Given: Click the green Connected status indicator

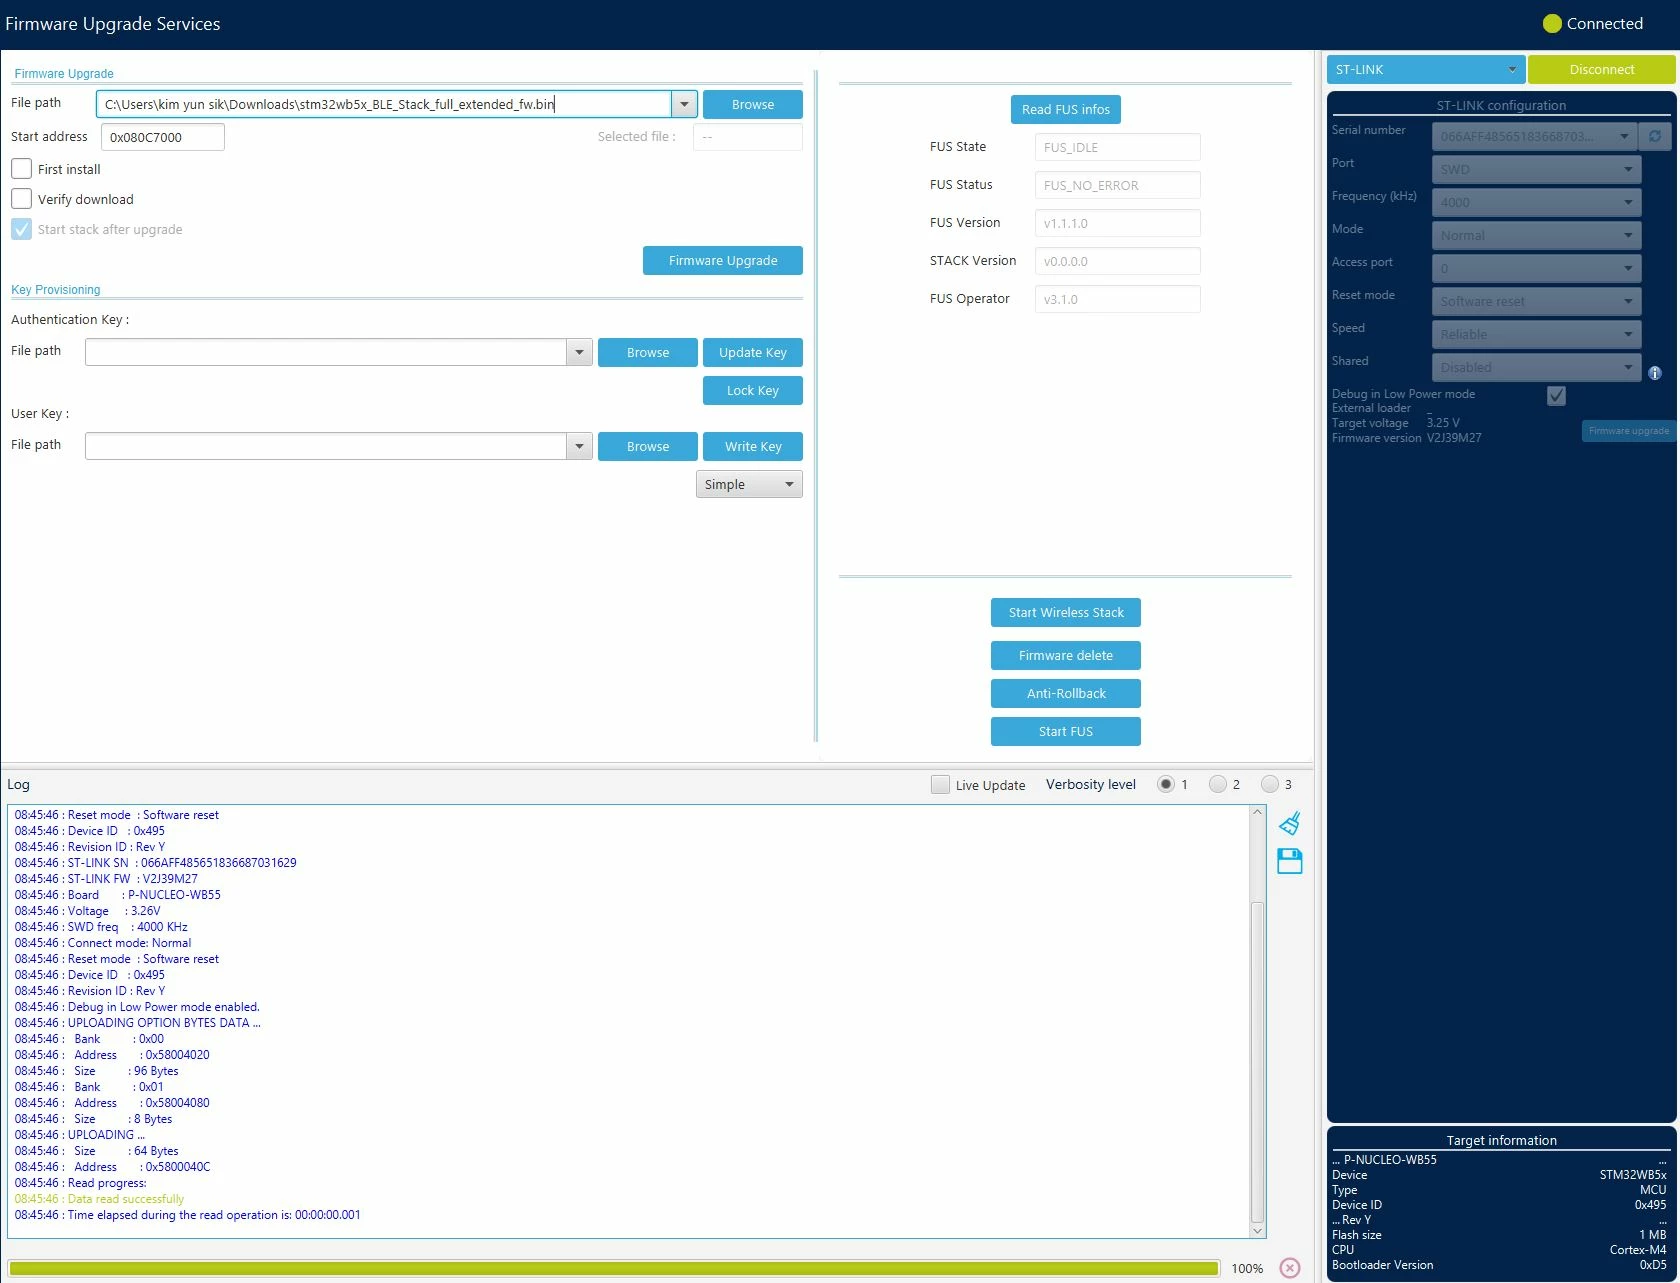Looking at the screenshot, I should pyautogui.click(x=1552, y=24).
